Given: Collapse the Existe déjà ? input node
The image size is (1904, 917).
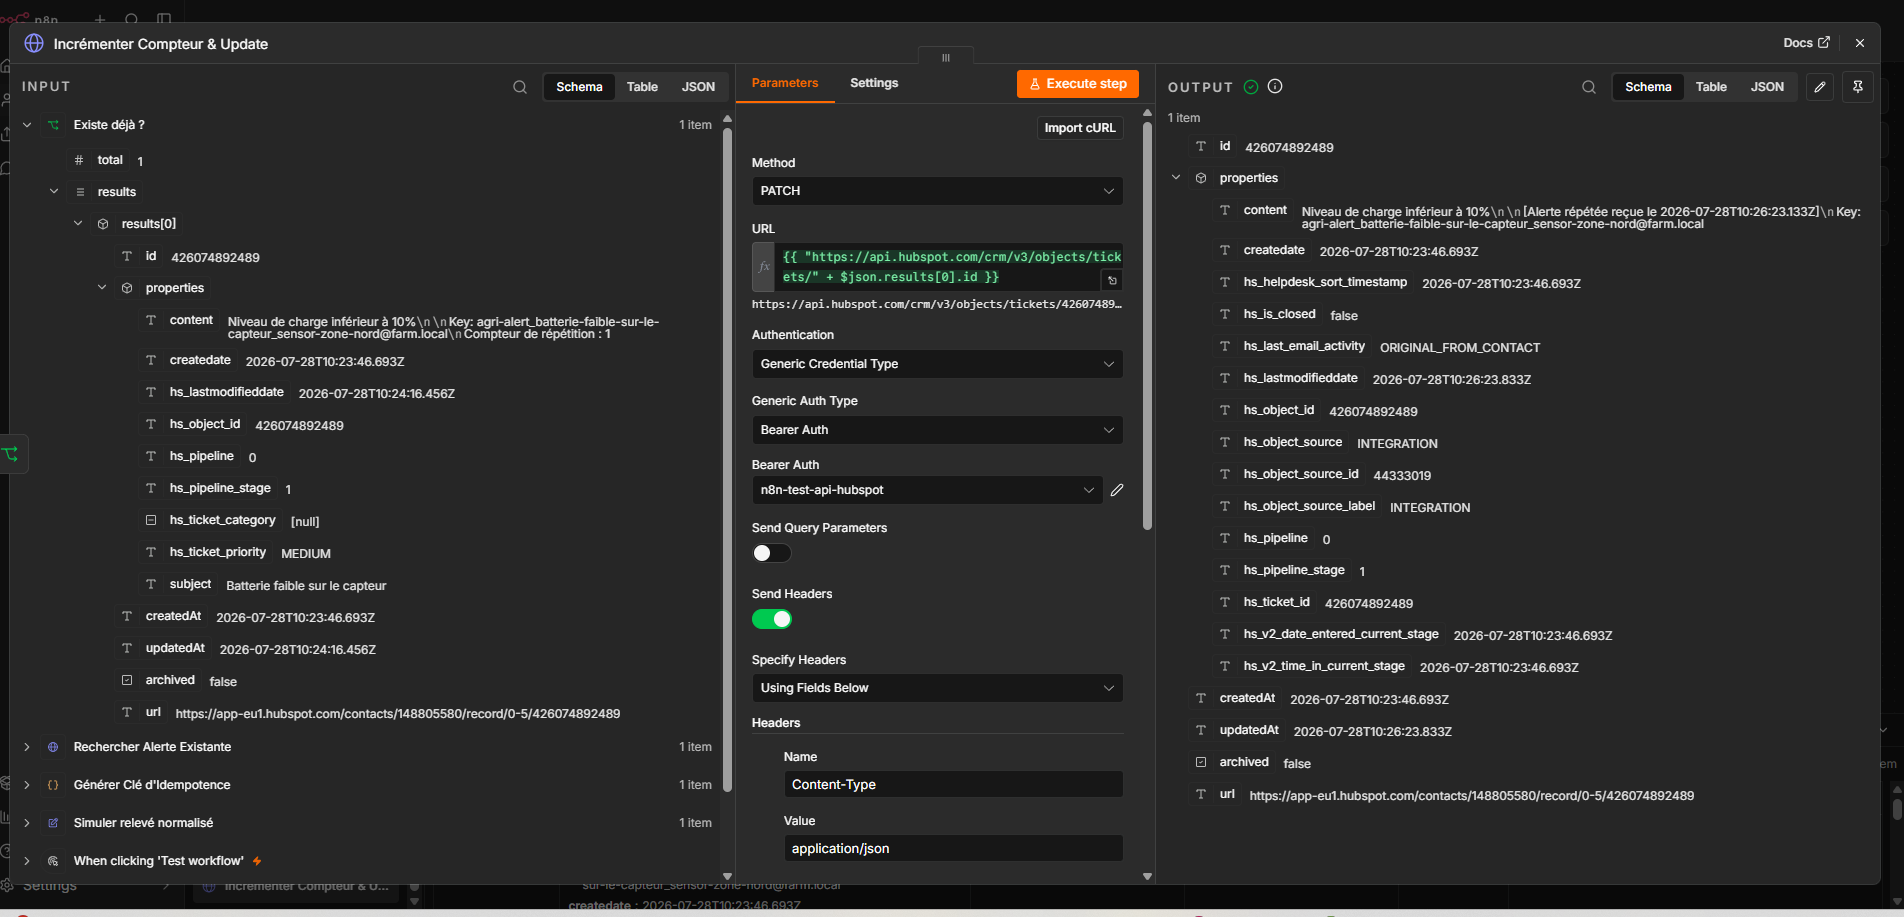Looking at the screenshot, I should click(27, 125).
